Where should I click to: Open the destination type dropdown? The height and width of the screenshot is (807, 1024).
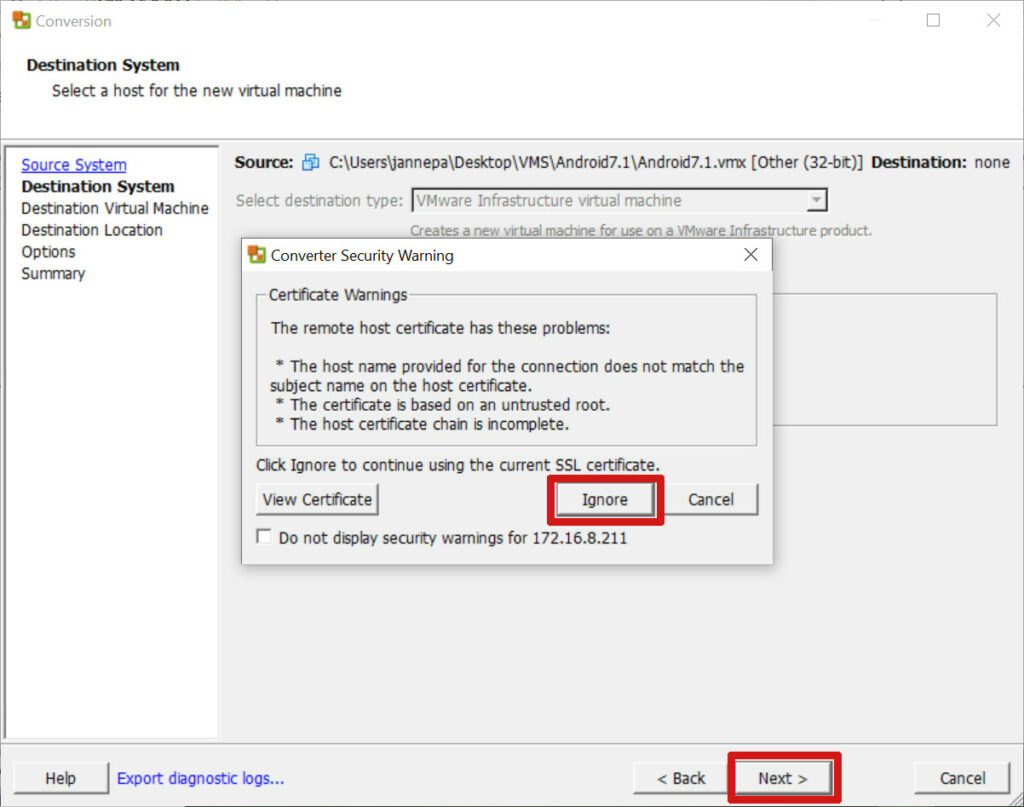click(x=619, y=200)
